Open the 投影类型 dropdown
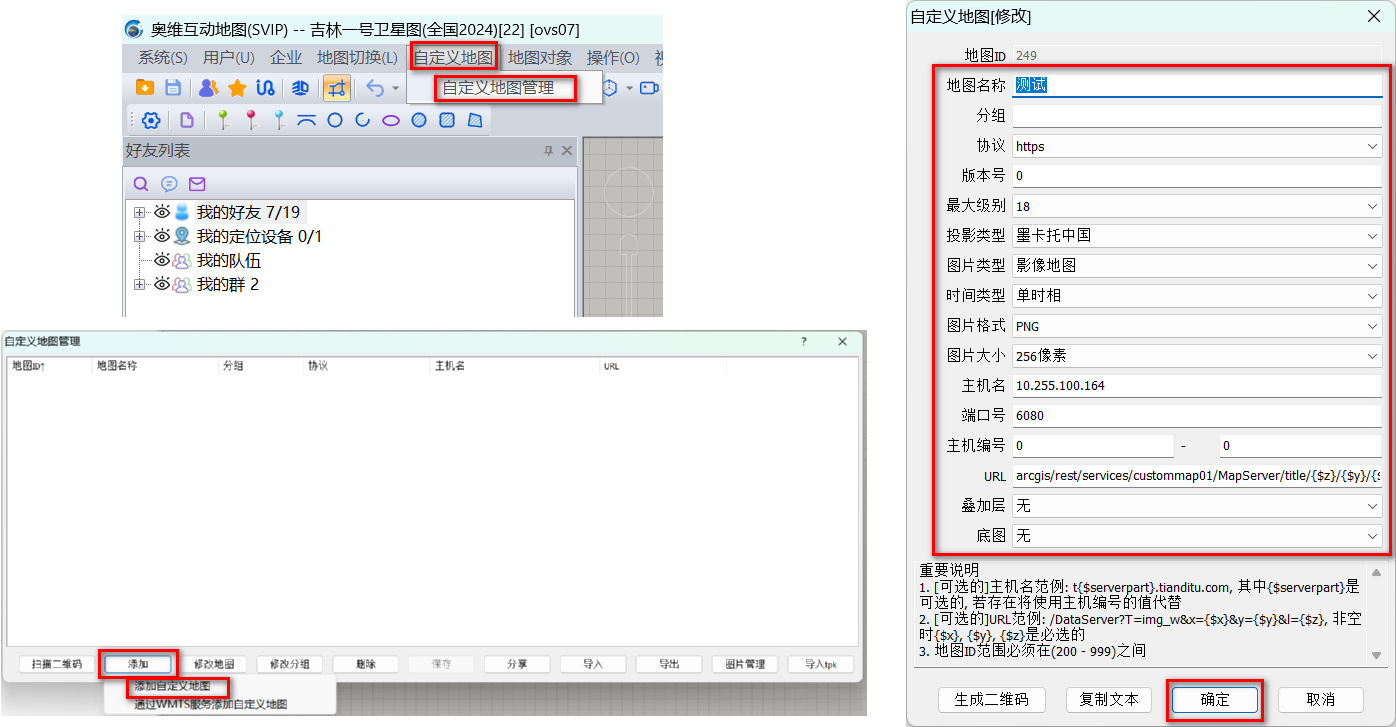 [x=1197, y=236]
